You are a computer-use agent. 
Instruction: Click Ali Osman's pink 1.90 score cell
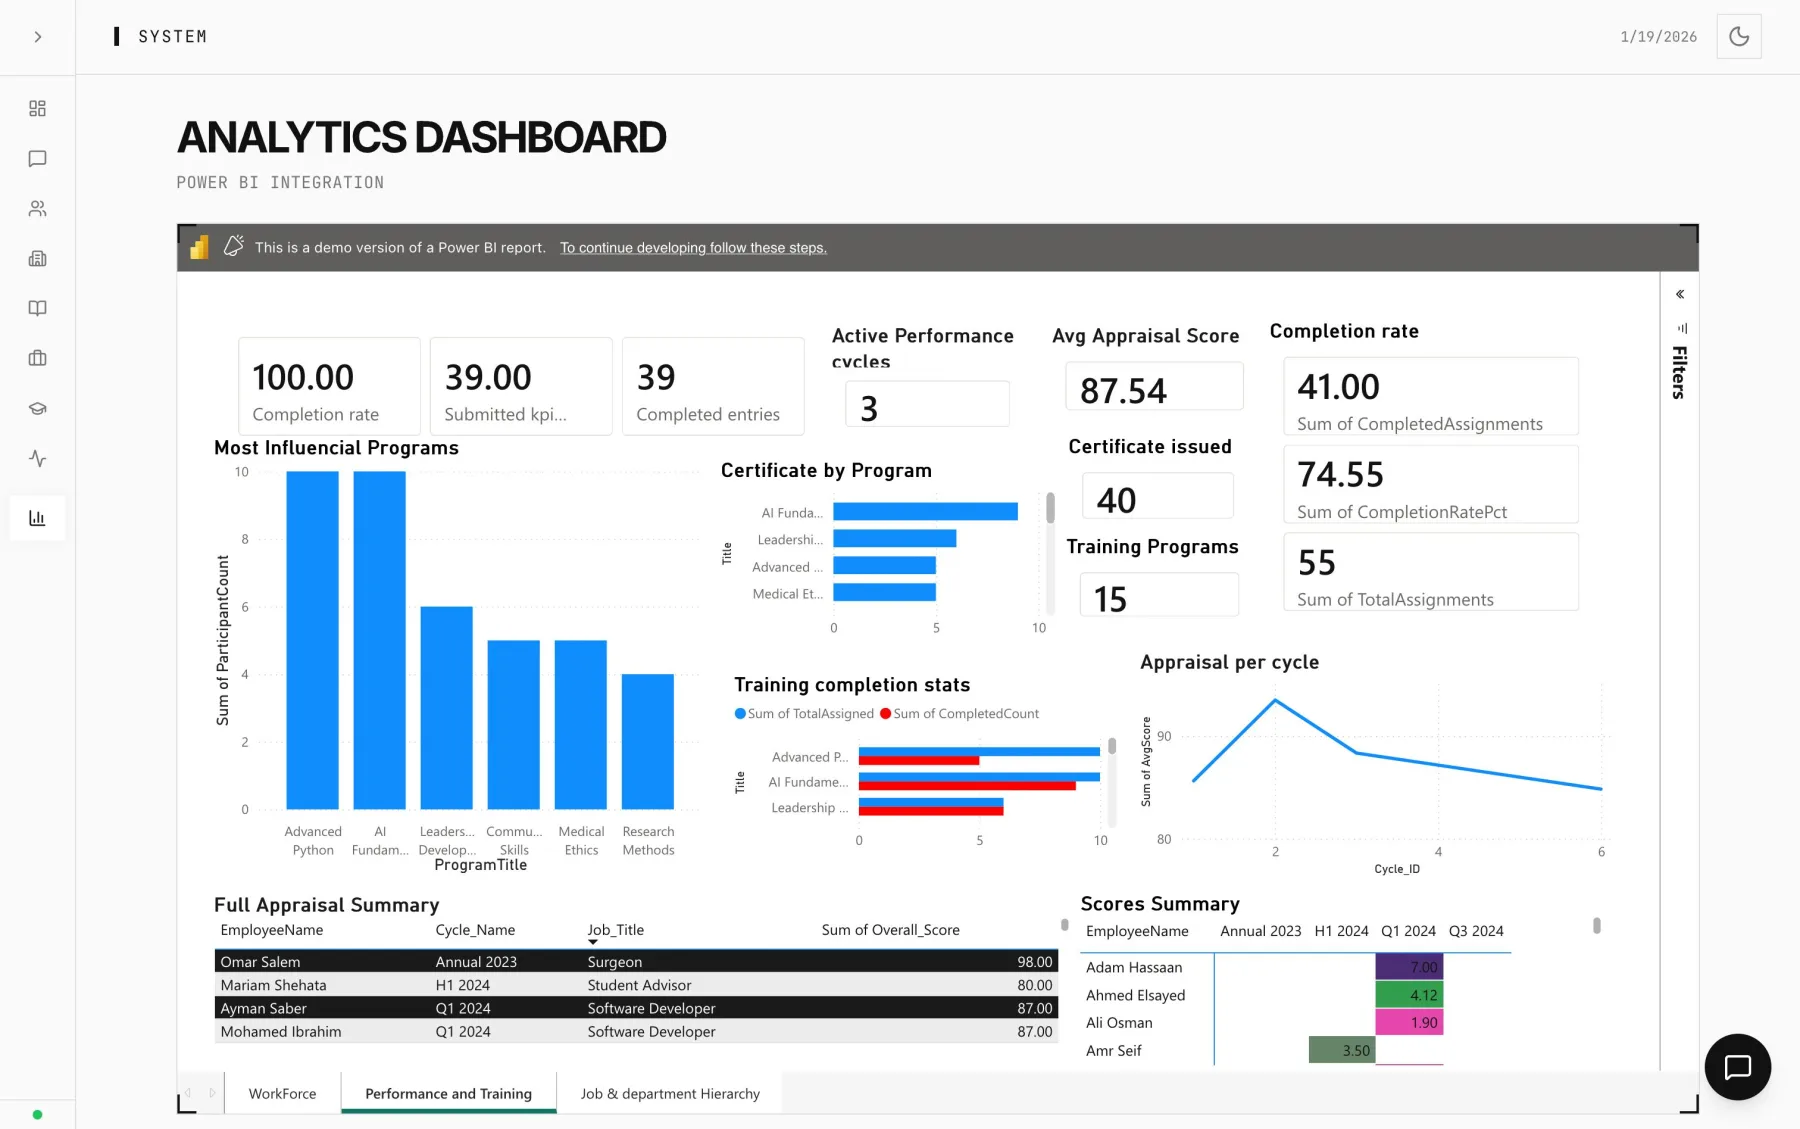1409,1022
